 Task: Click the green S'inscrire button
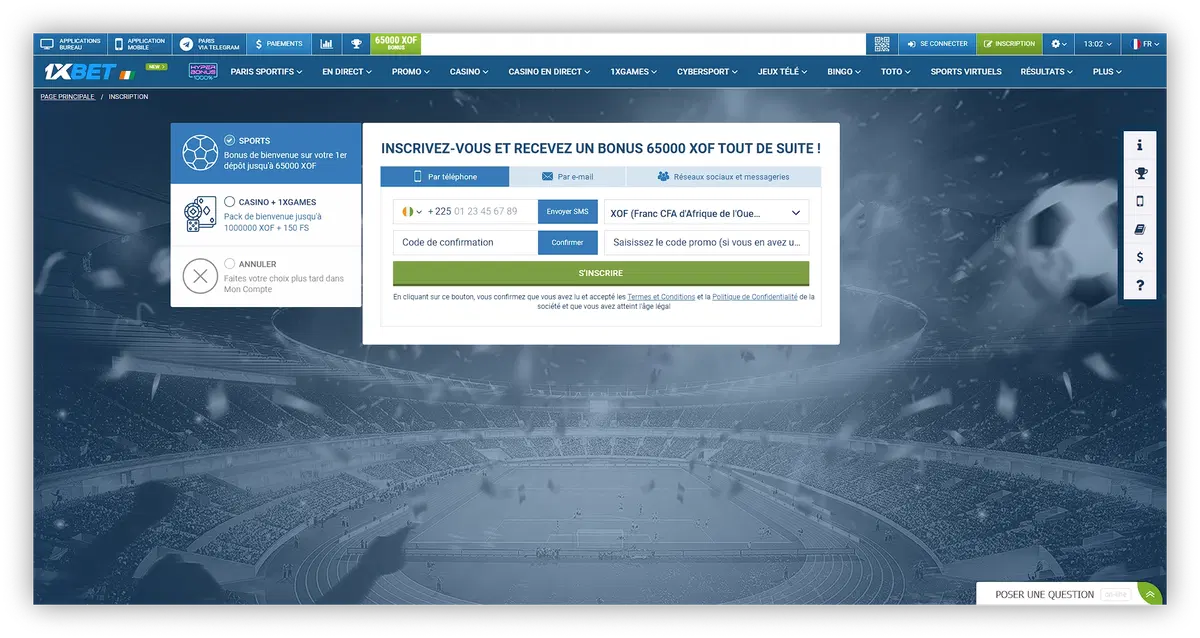point(601,273)
